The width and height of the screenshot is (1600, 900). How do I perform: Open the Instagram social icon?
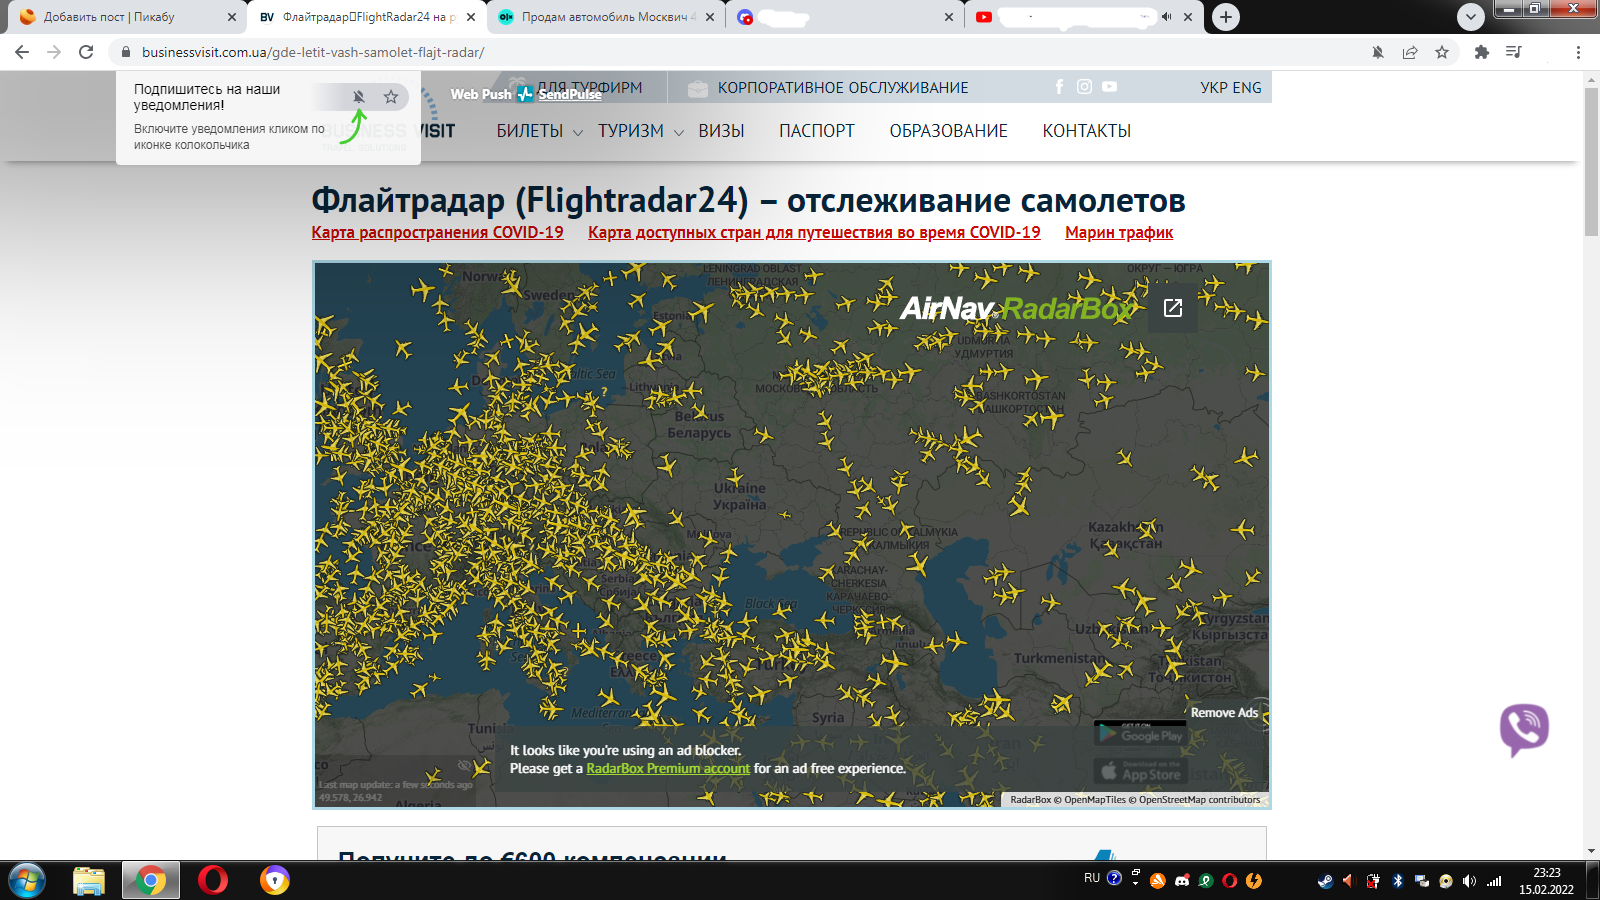point(1084,87)
